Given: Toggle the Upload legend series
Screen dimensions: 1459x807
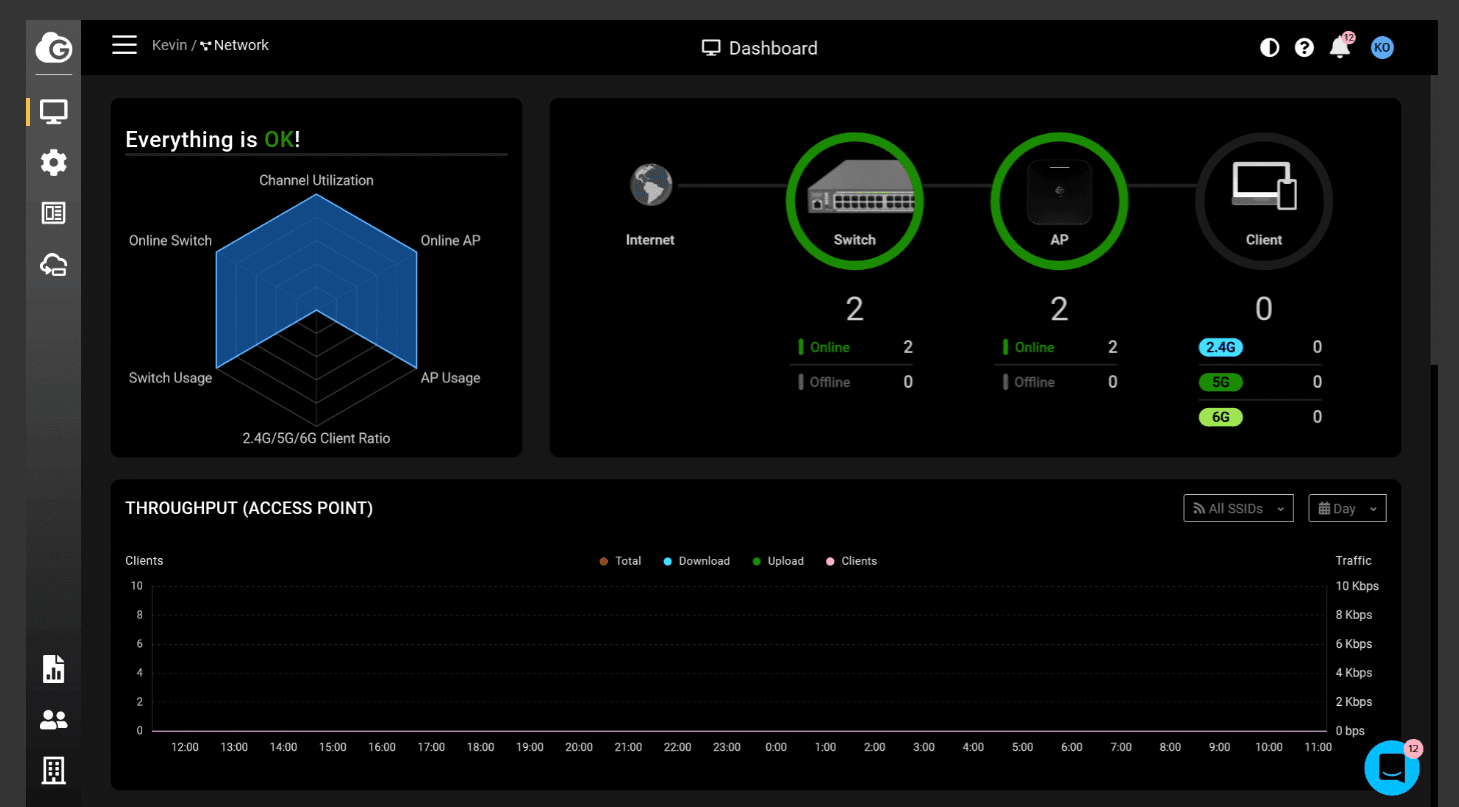Looking at the screenshot, I should click(778, 561).
